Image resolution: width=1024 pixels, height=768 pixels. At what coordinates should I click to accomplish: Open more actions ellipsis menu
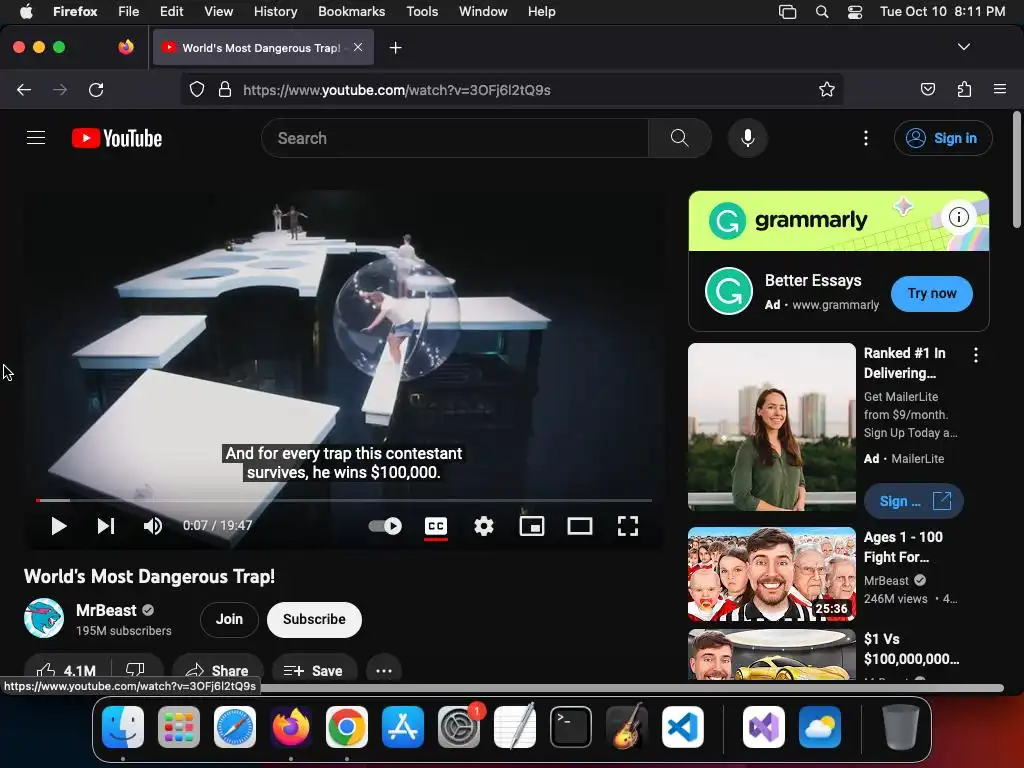[x=384, y=670]
